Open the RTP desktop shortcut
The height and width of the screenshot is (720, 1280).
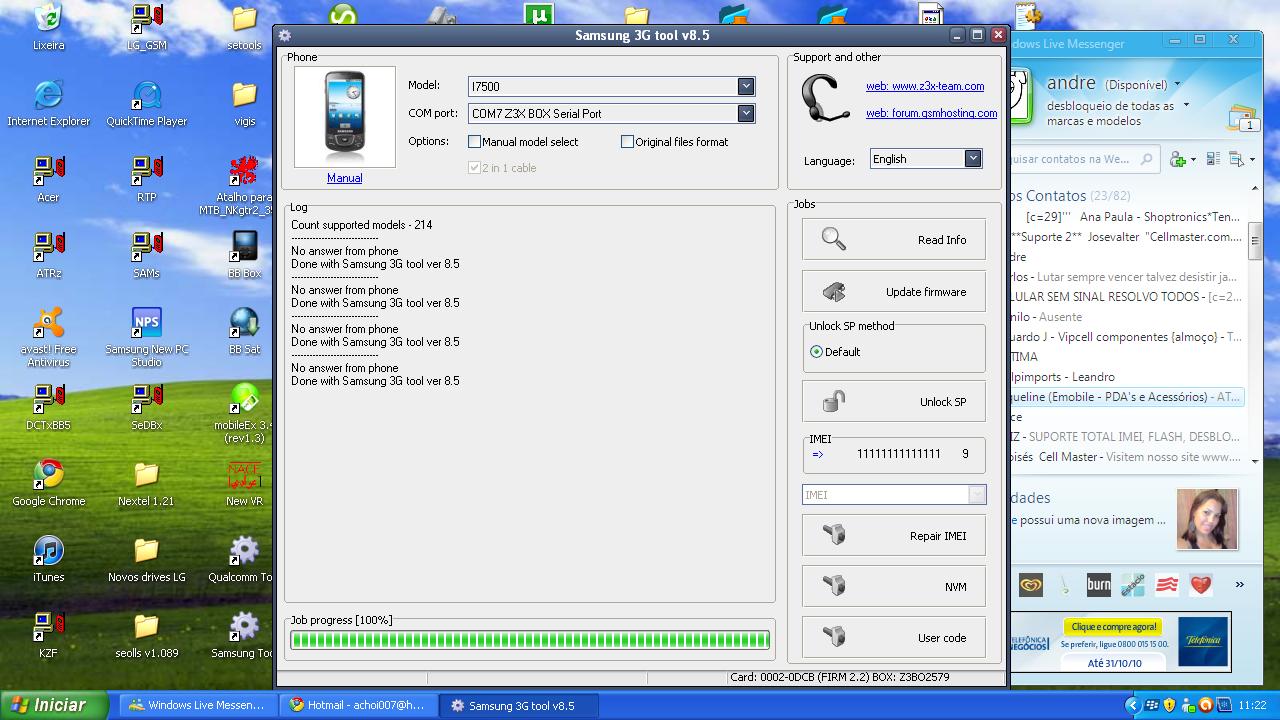click(146, 179)
